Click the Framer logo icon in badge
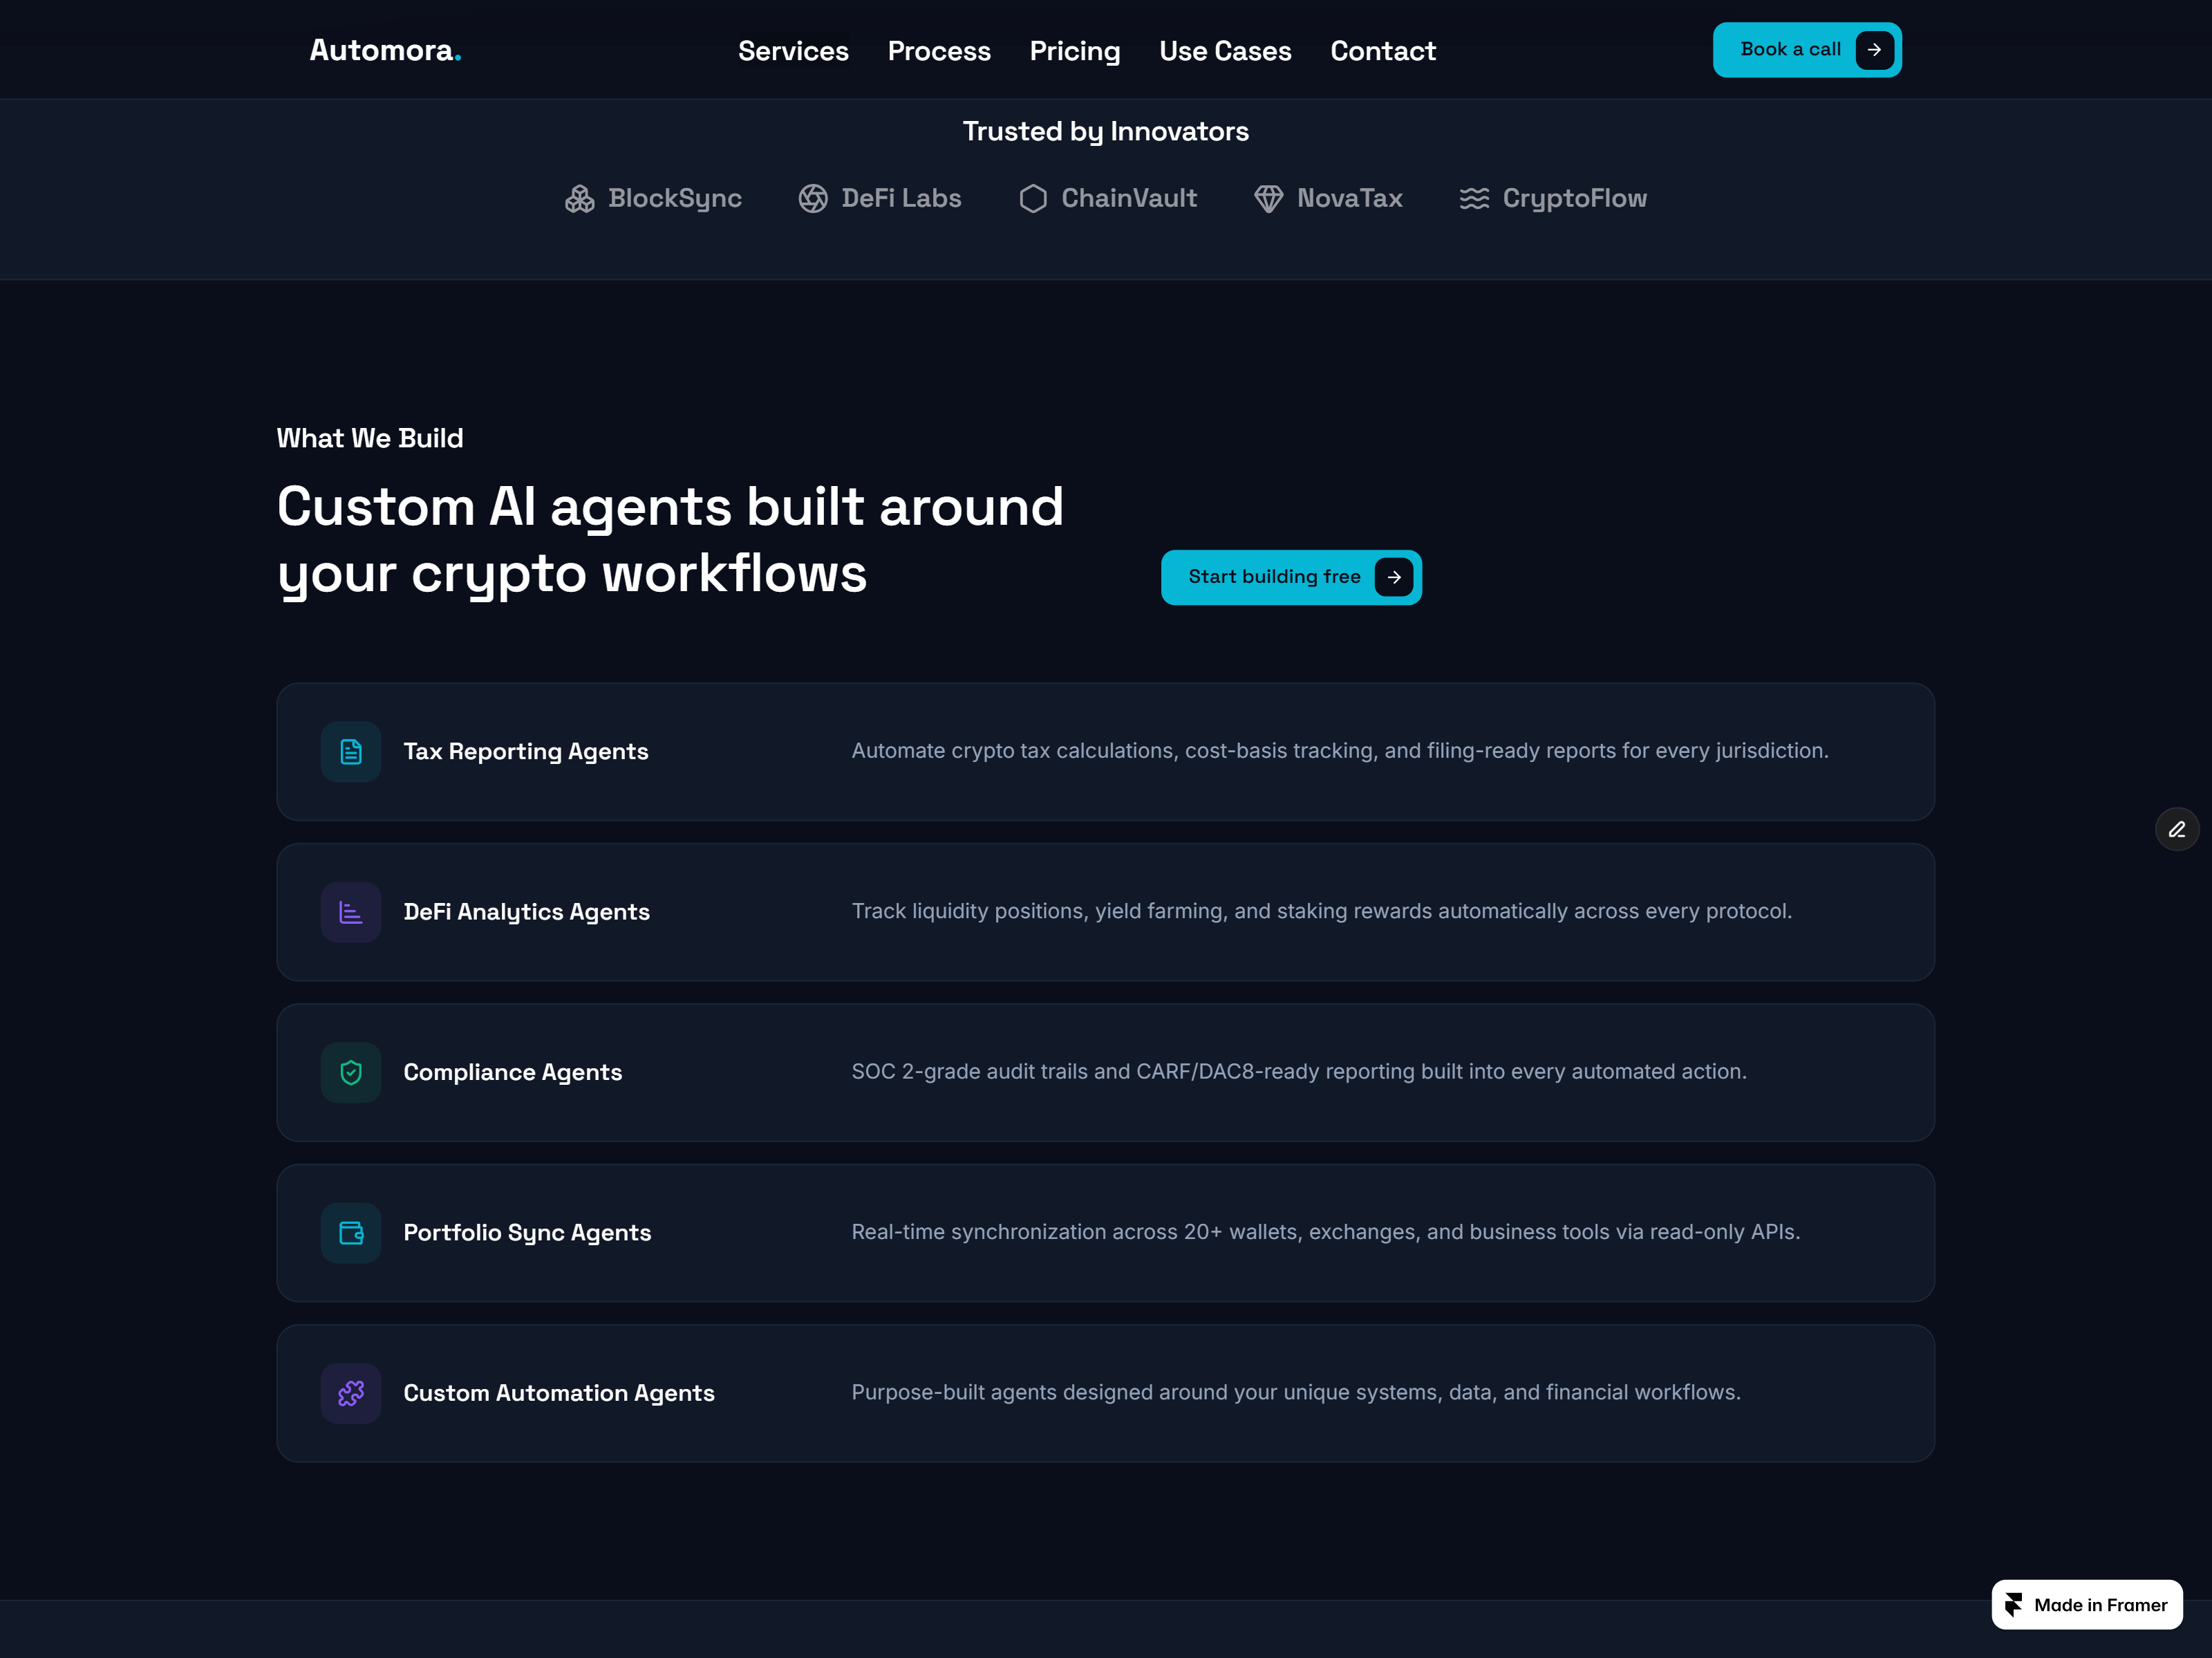Screen dimensions: 2212x1658 (2014, 1605)
